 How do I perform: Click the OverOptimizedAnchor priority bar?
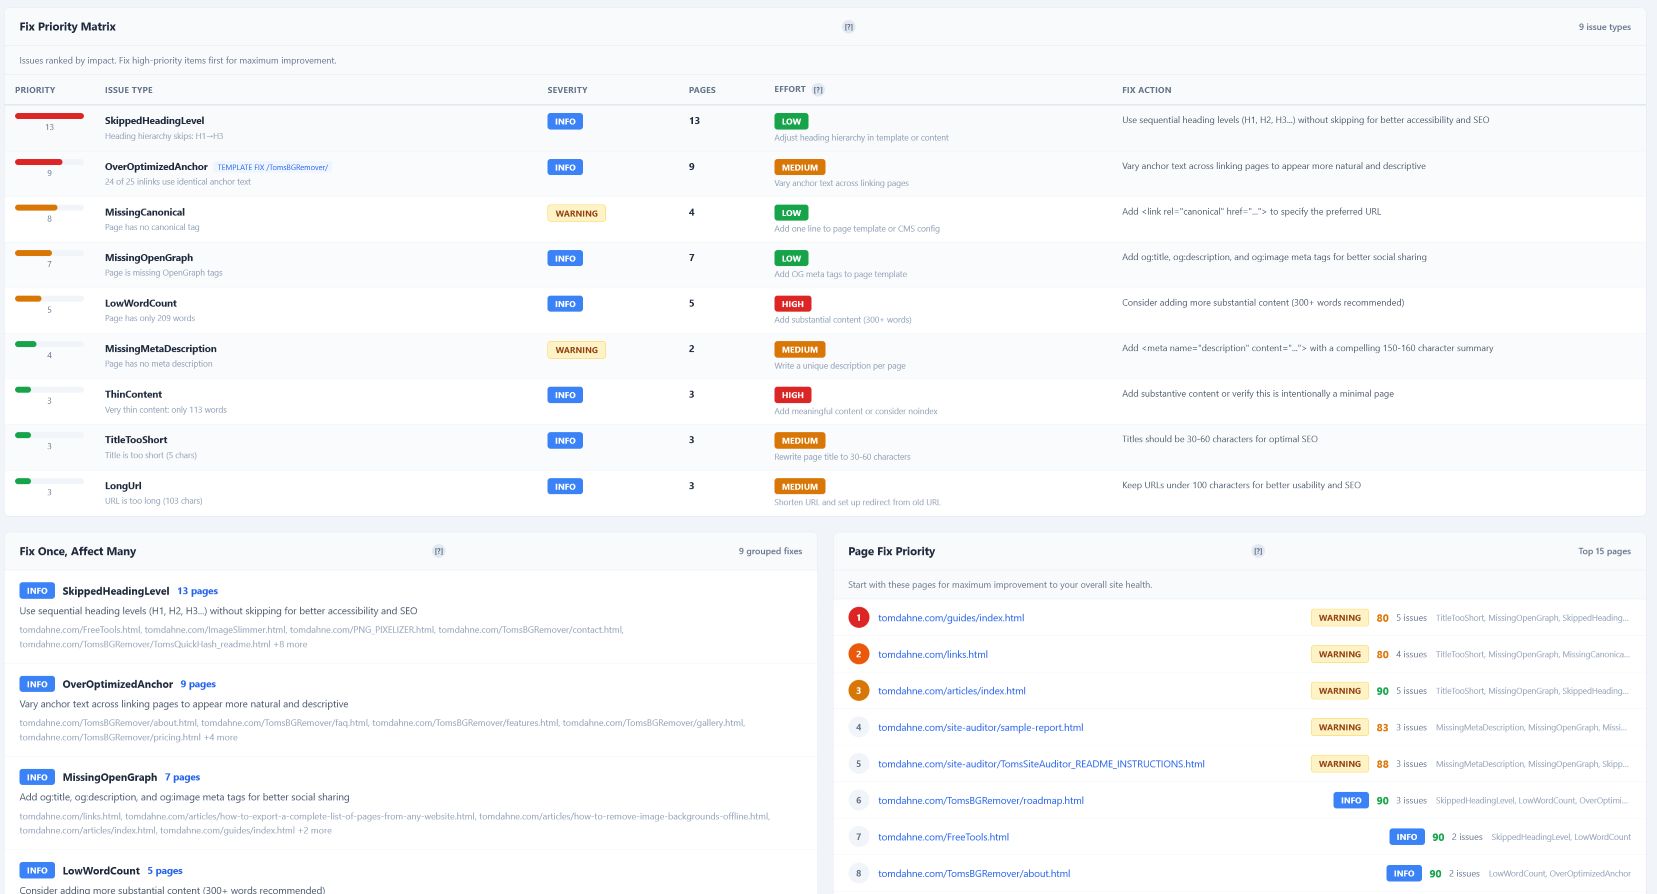coord(49,162)
